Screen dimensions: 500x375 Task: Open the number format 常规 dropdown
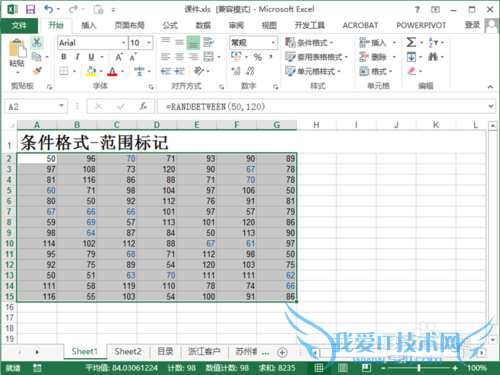273,43
